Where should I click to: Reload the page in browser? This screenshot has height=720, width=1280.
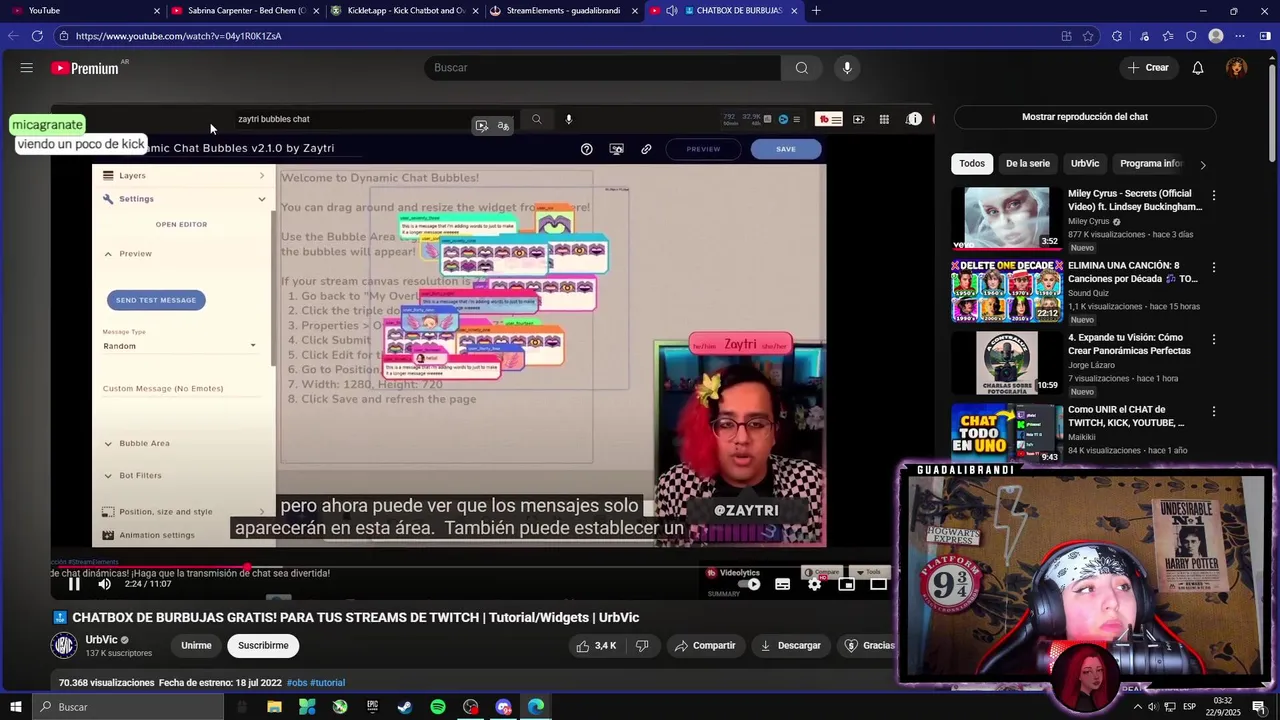37,36
